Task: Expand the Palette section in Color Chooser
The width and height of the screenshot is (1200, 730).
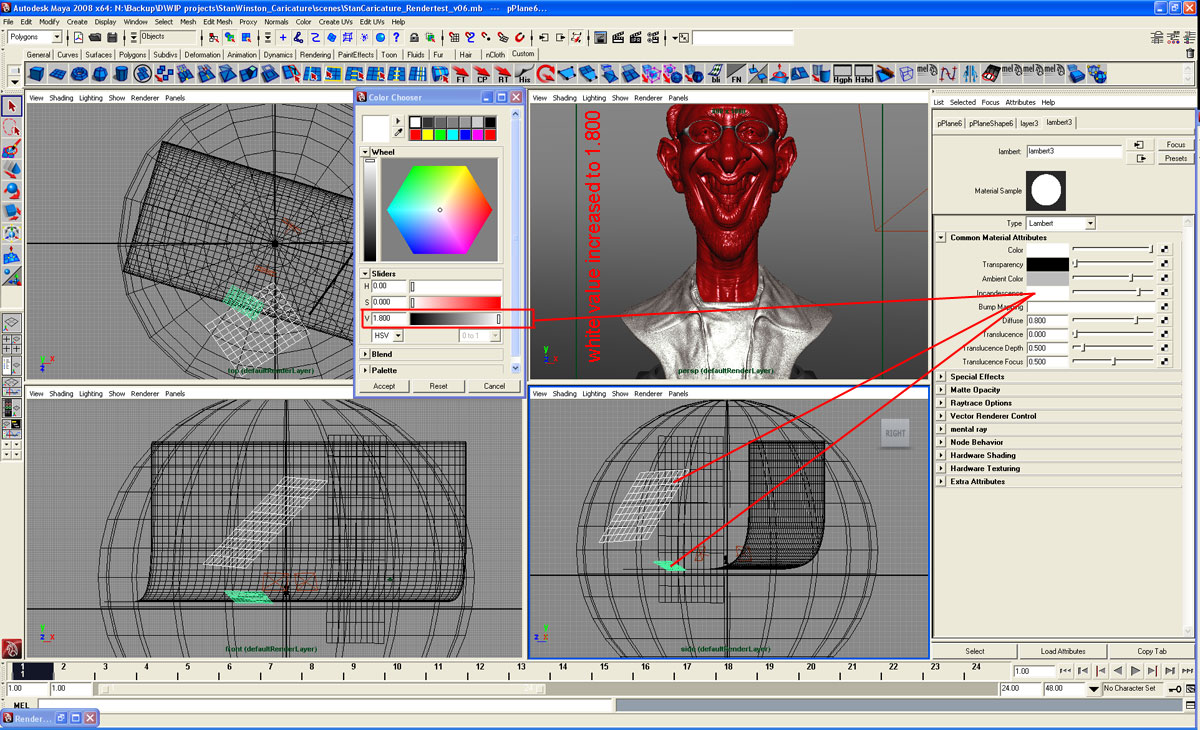Action: (x=366, y=370)
